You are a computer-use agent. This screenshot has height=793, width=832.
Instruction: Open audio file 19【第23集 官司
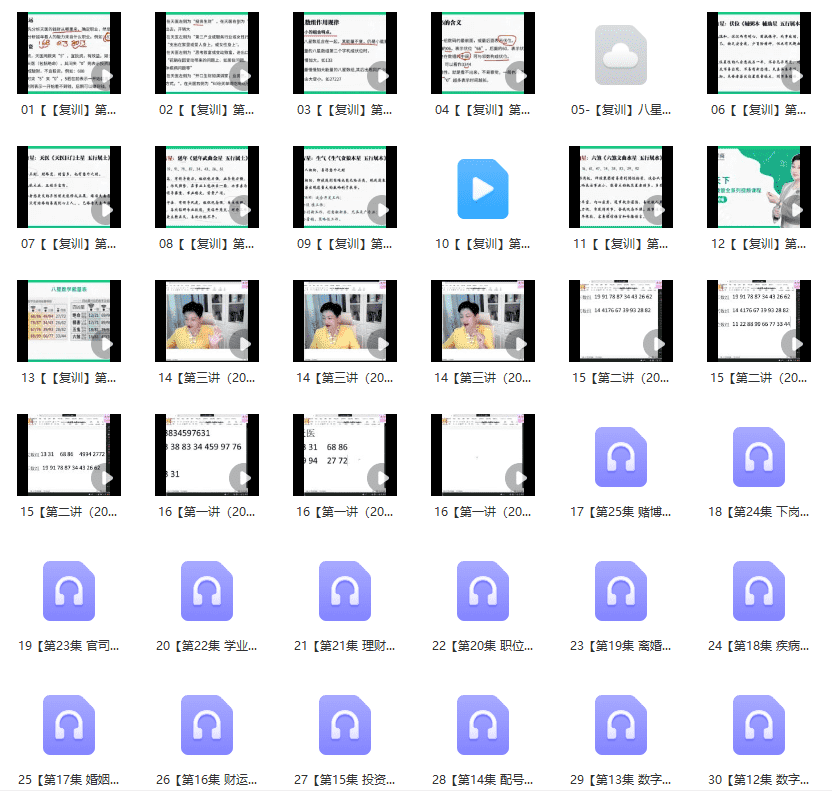coord(69,591)
